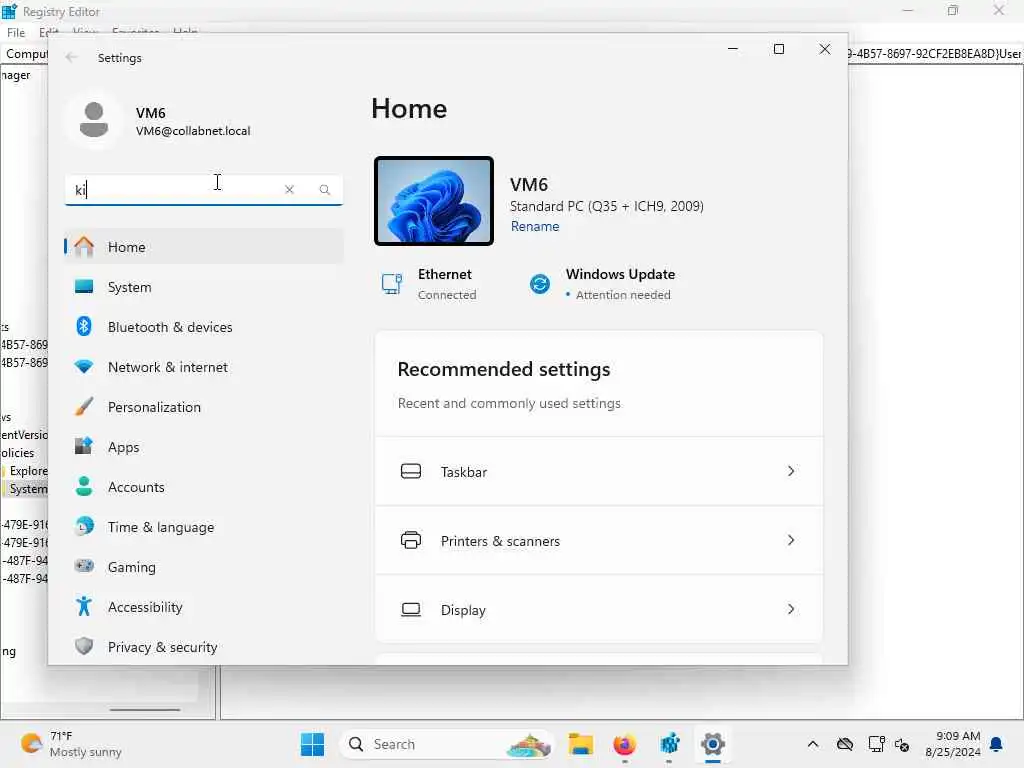Maximize the Settings window
The width and height of the screenshot is (1024, 768).
click(x=778, y=49)
